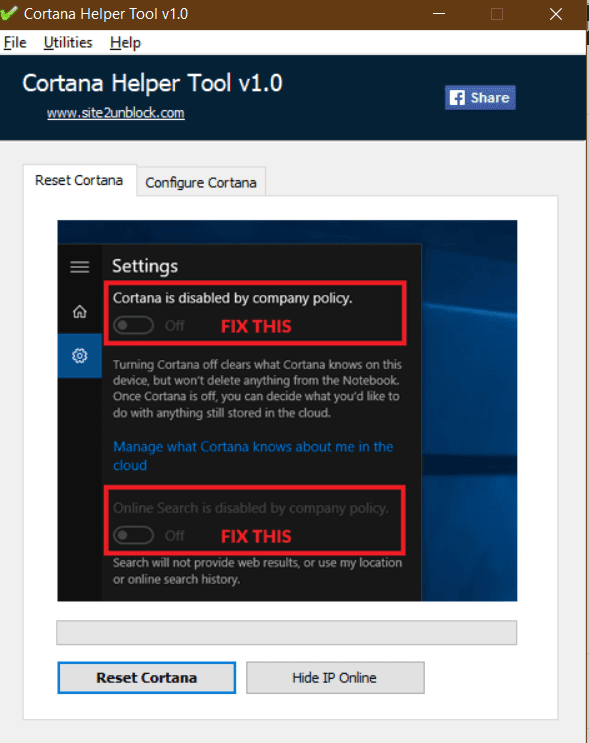This screenshot has width=589, height=743.
Task: Visit the www.site2unblock.com link
Action: [x=116, y=113]
